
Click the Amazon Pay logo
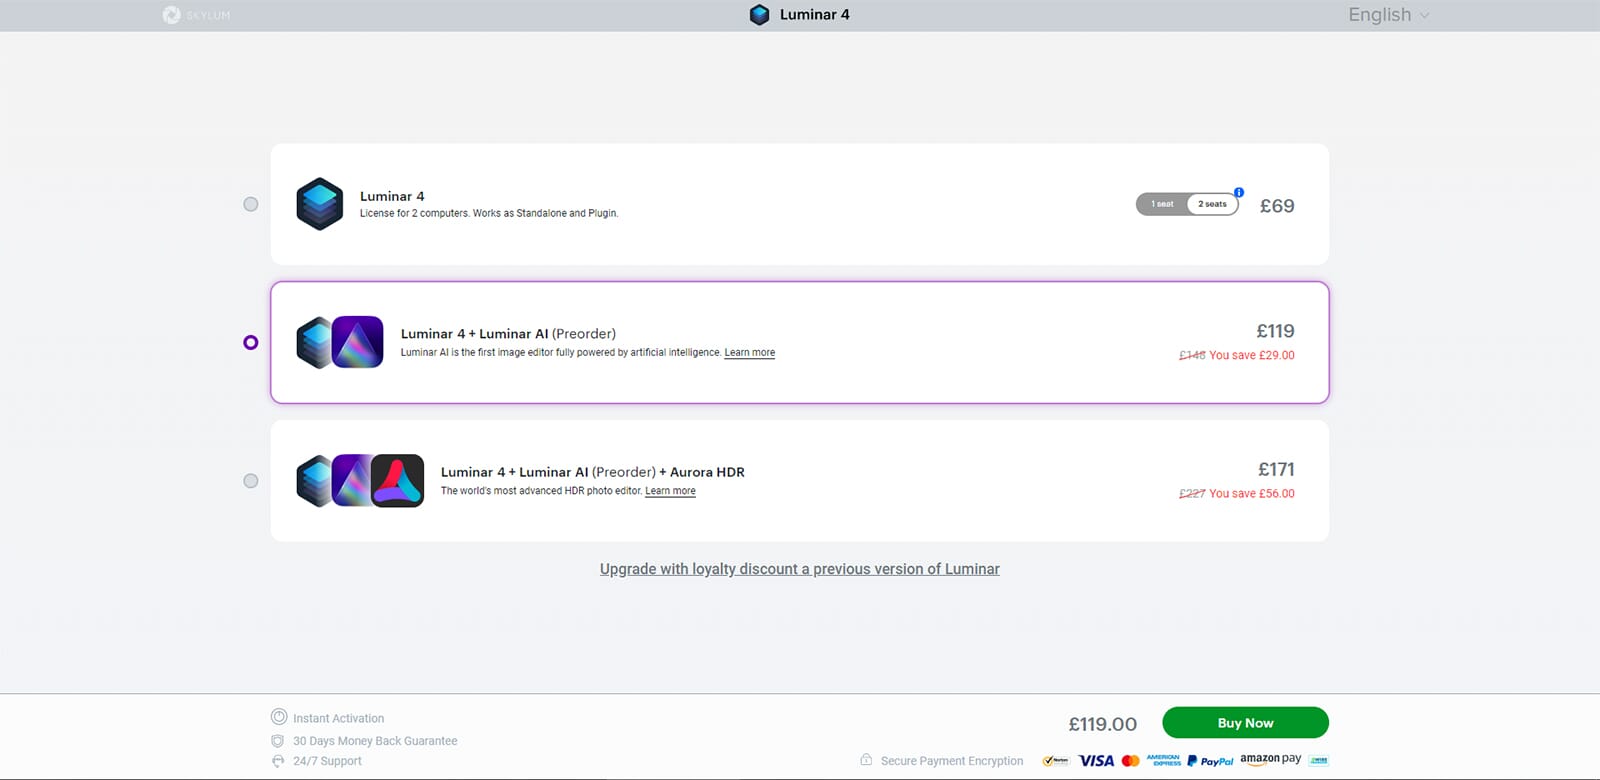pyautogui.click(x=1270, y=759)
